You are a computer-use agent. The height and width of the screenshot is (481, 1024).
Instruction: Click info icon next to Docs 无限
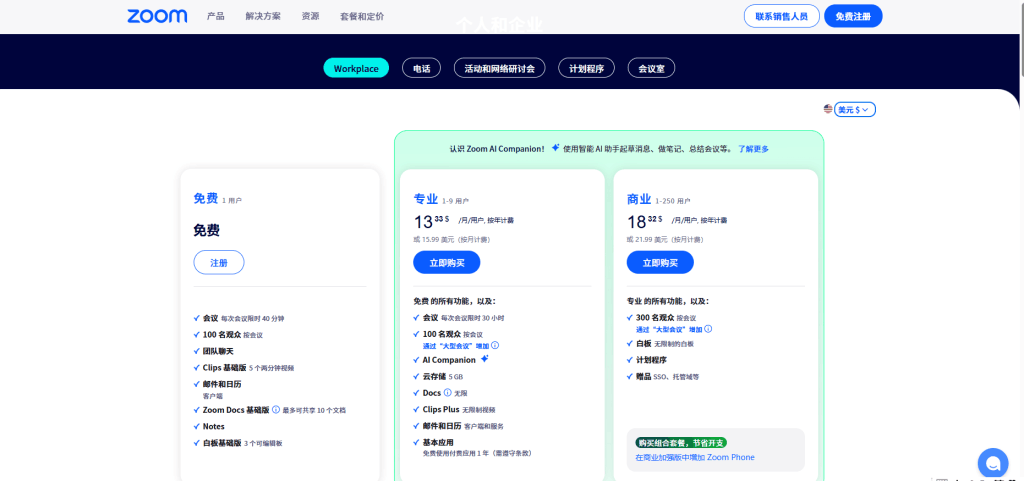coord(447,393)
